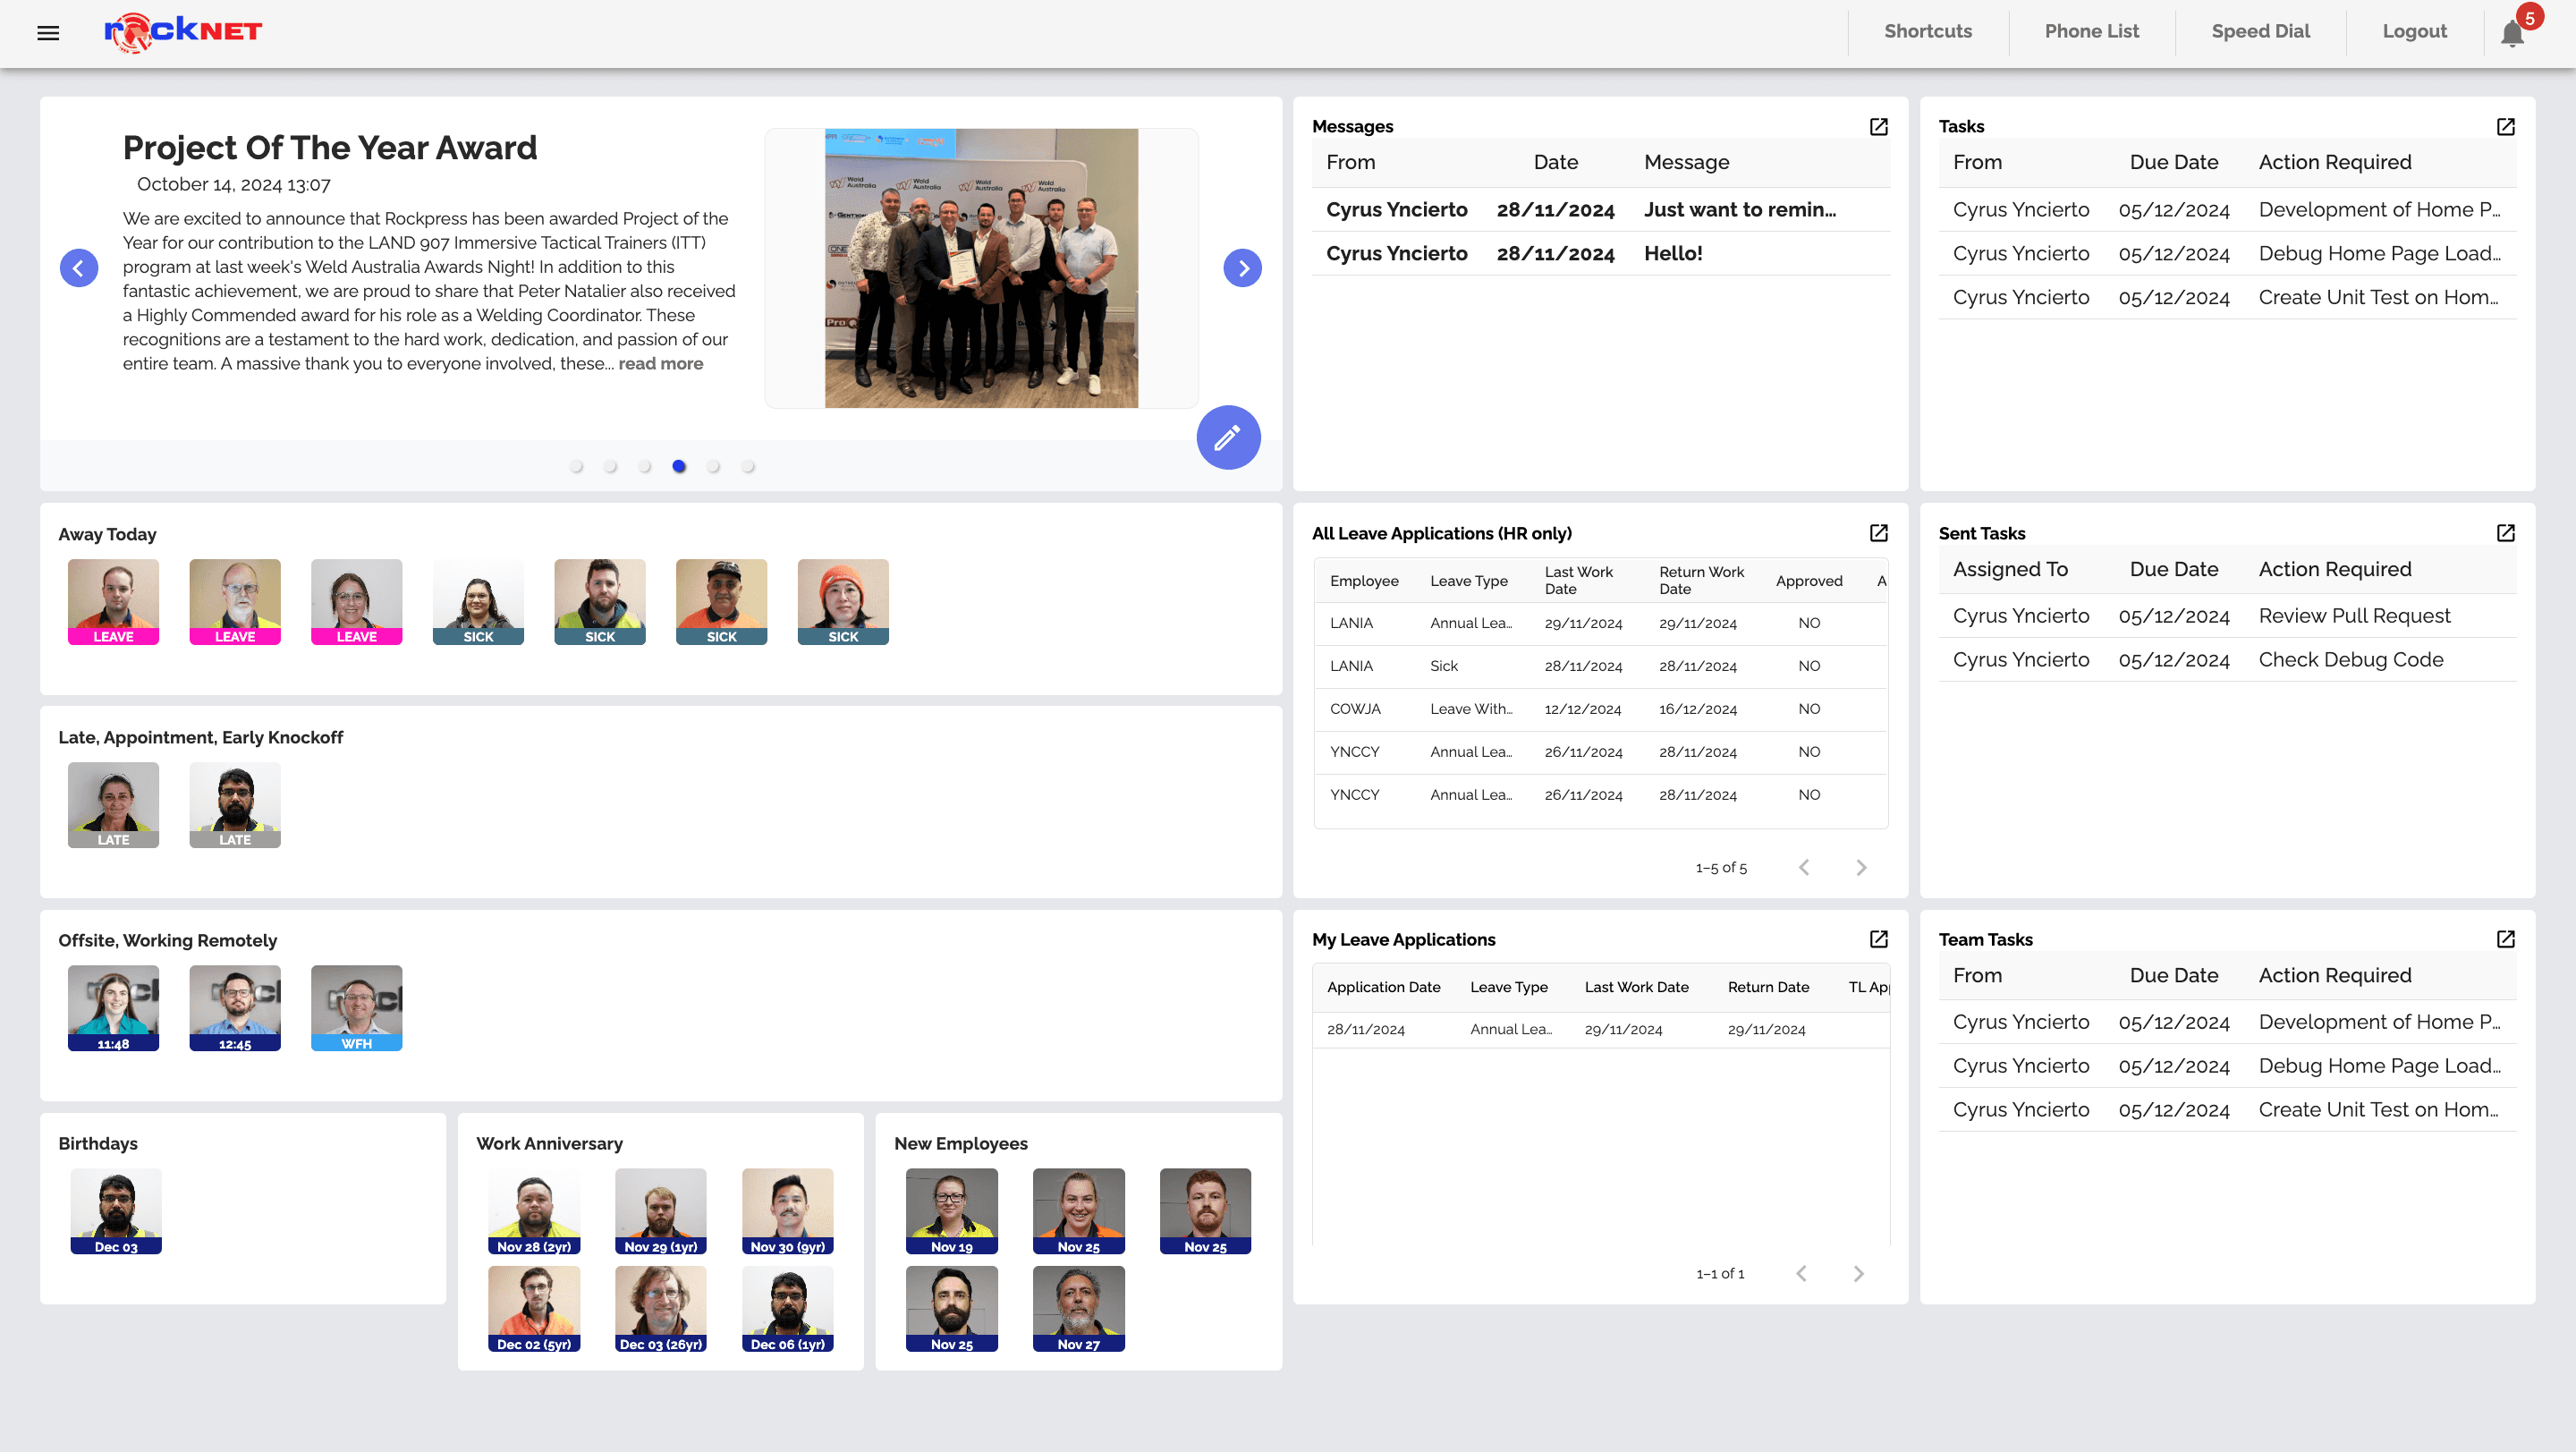Select second carousel dot
Image resolution: width=2576 pixels, height=1452 pixels.
tap(610, 467)
